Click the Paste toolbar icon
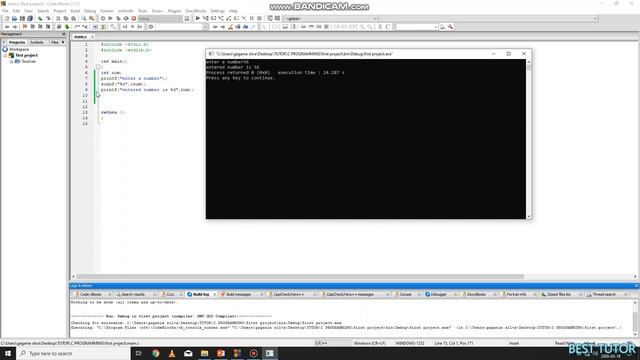 (x=73, y=18)
